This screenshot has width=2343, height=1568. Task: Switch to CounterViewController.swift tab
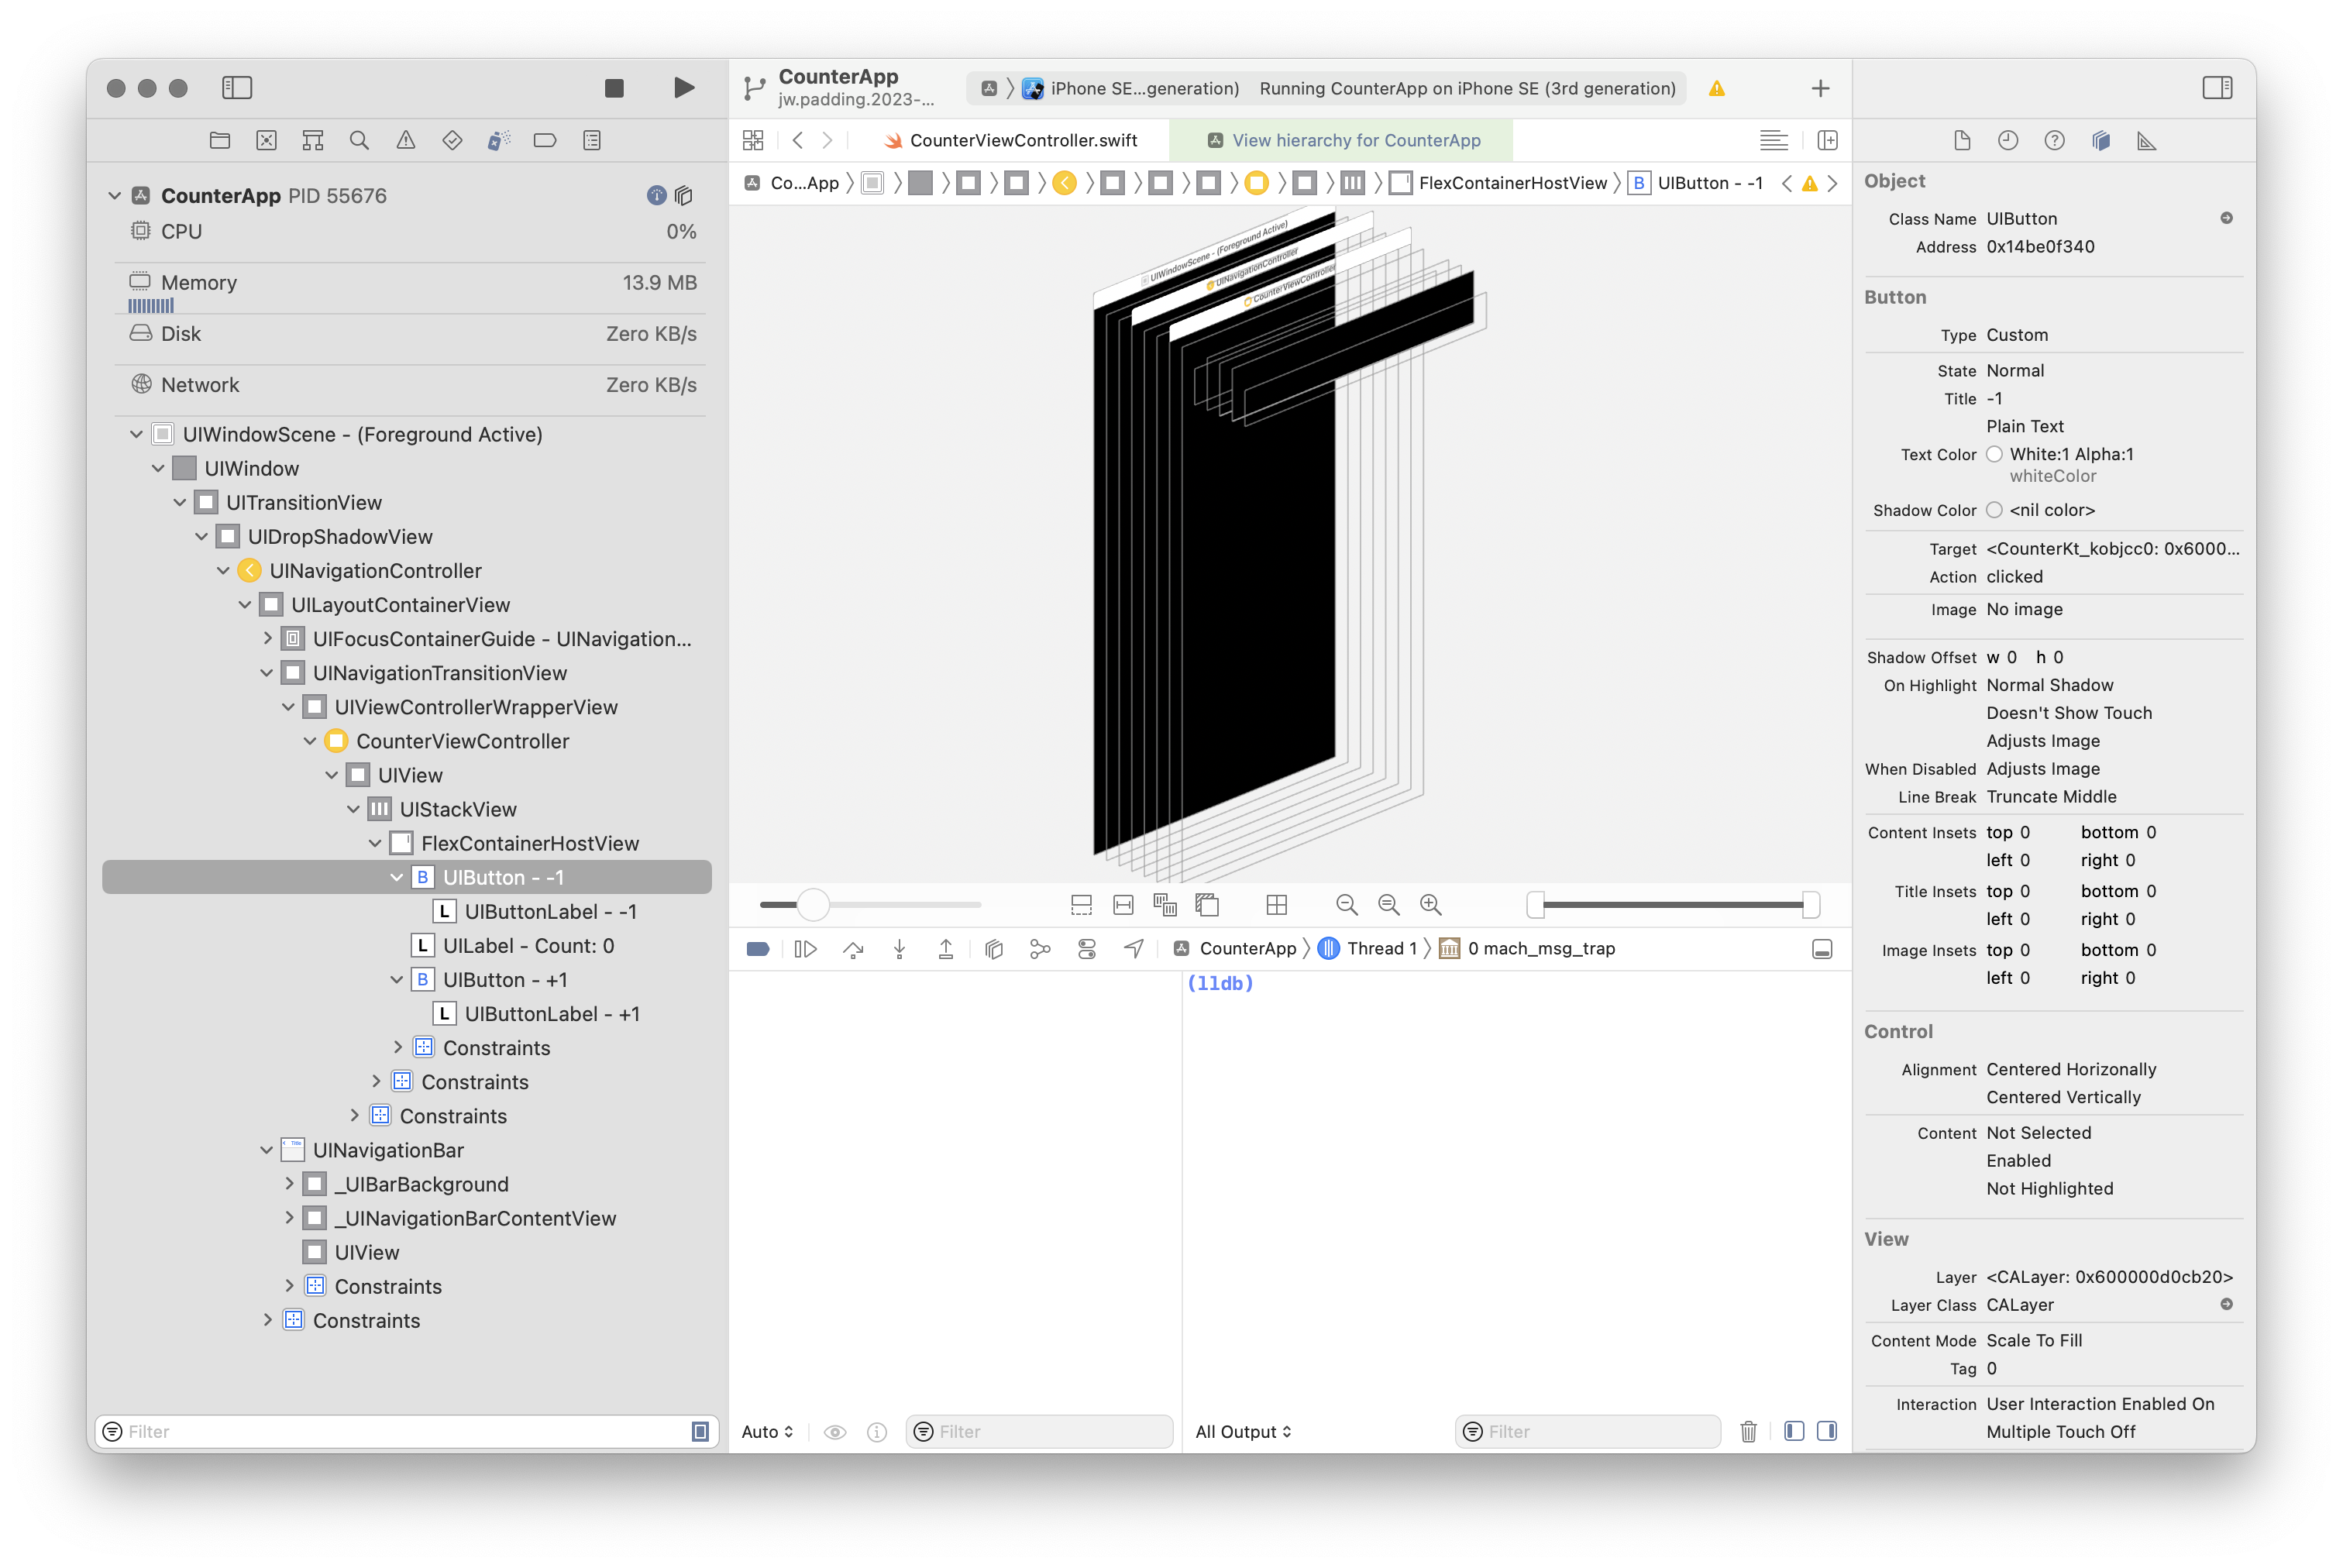click(1011, 141)
